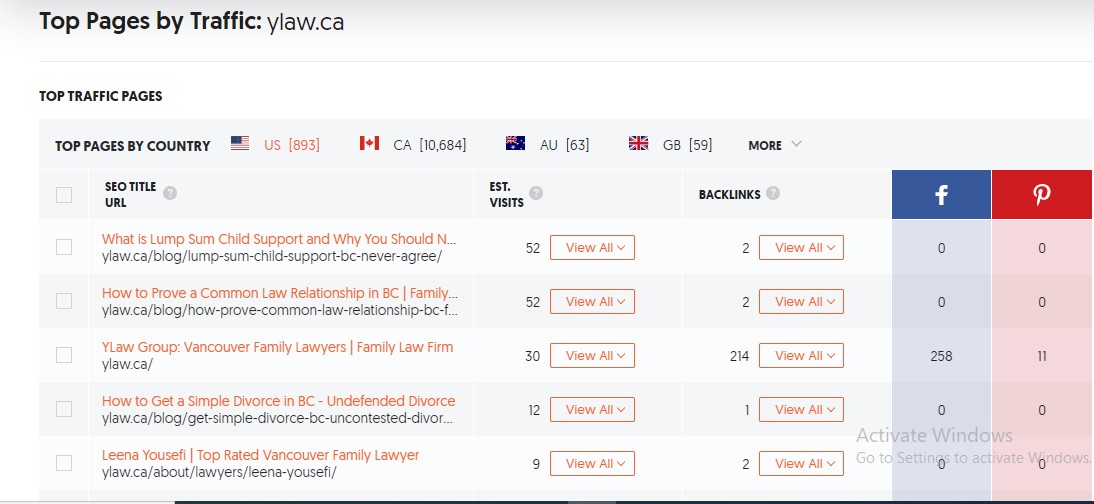Screen dimensions: 1094x504
Task: Click help icon next to Backlinks
Action: click(772, 193)
